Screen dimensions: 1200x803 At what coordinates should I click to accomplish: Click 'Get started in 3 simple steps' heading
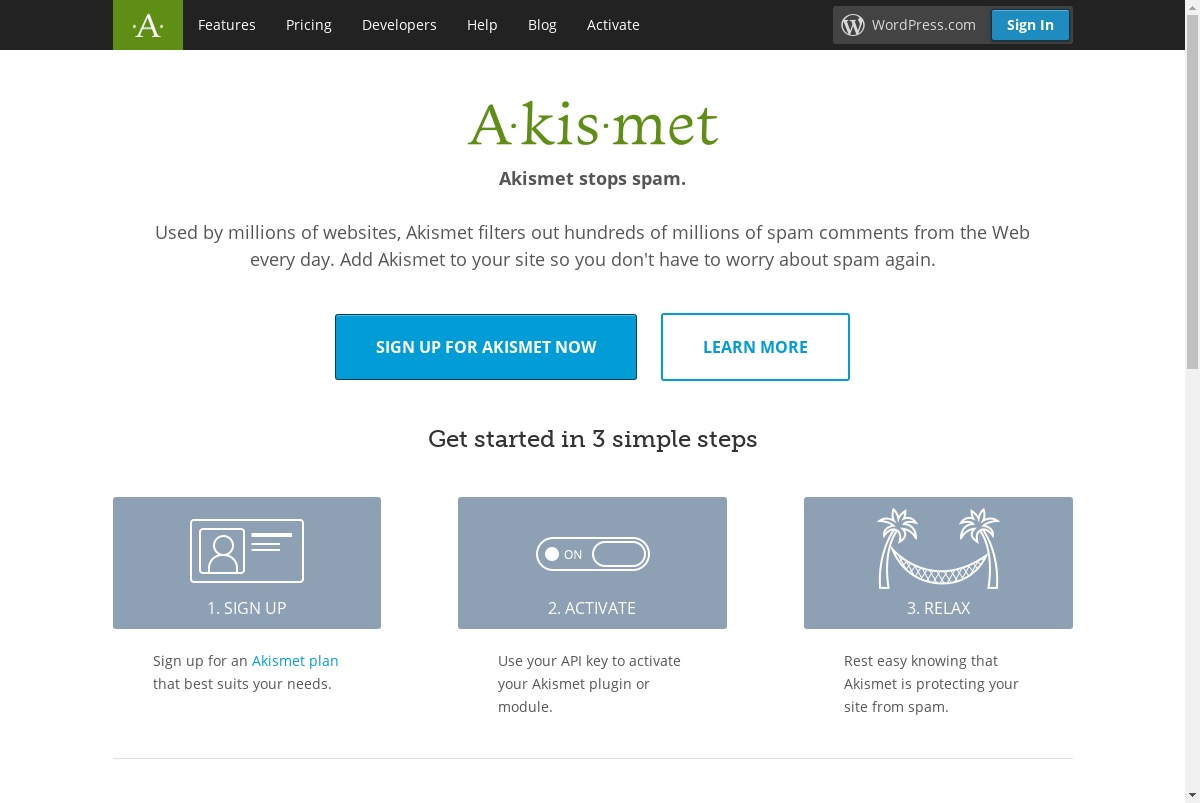(593, 439)
